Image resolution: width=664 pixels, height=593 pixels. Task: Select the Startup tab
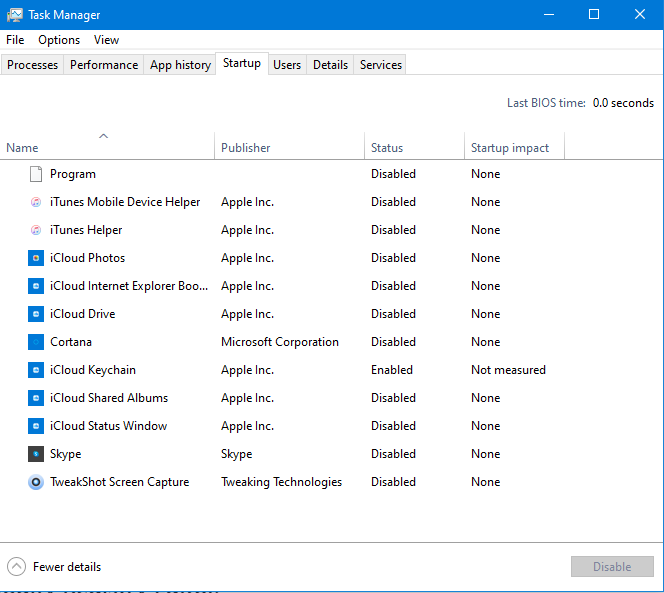(x=242, y=64)
